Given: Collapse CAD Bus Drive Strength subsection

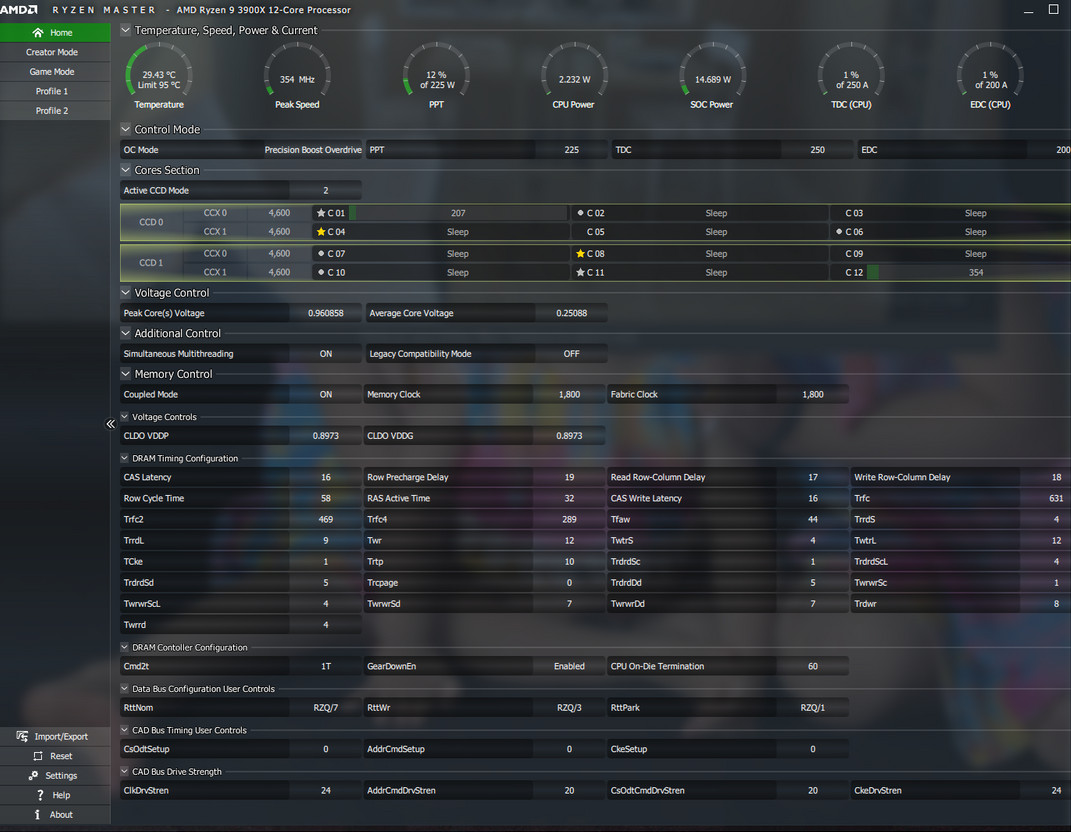Looking at the screenshot, I should (124, 771).
